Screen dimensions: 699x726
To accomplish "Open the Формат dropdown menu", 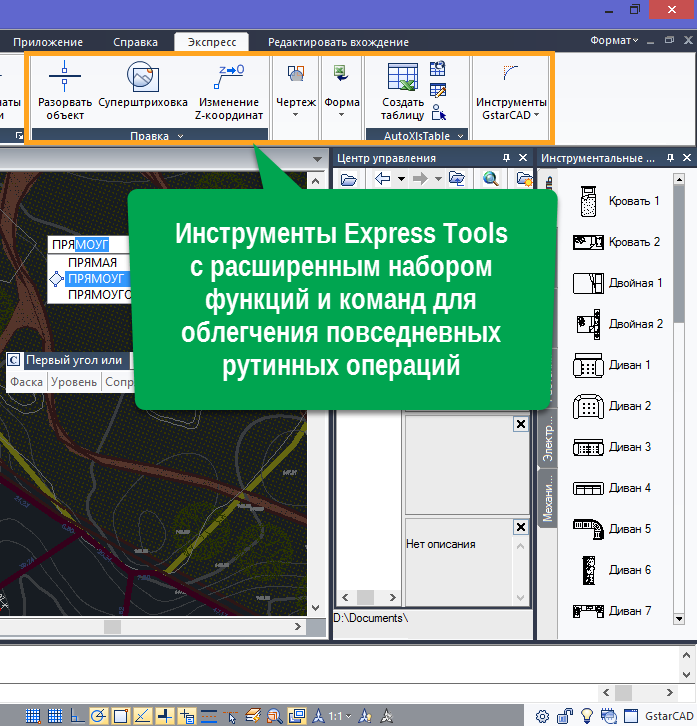I will (614, 41).
